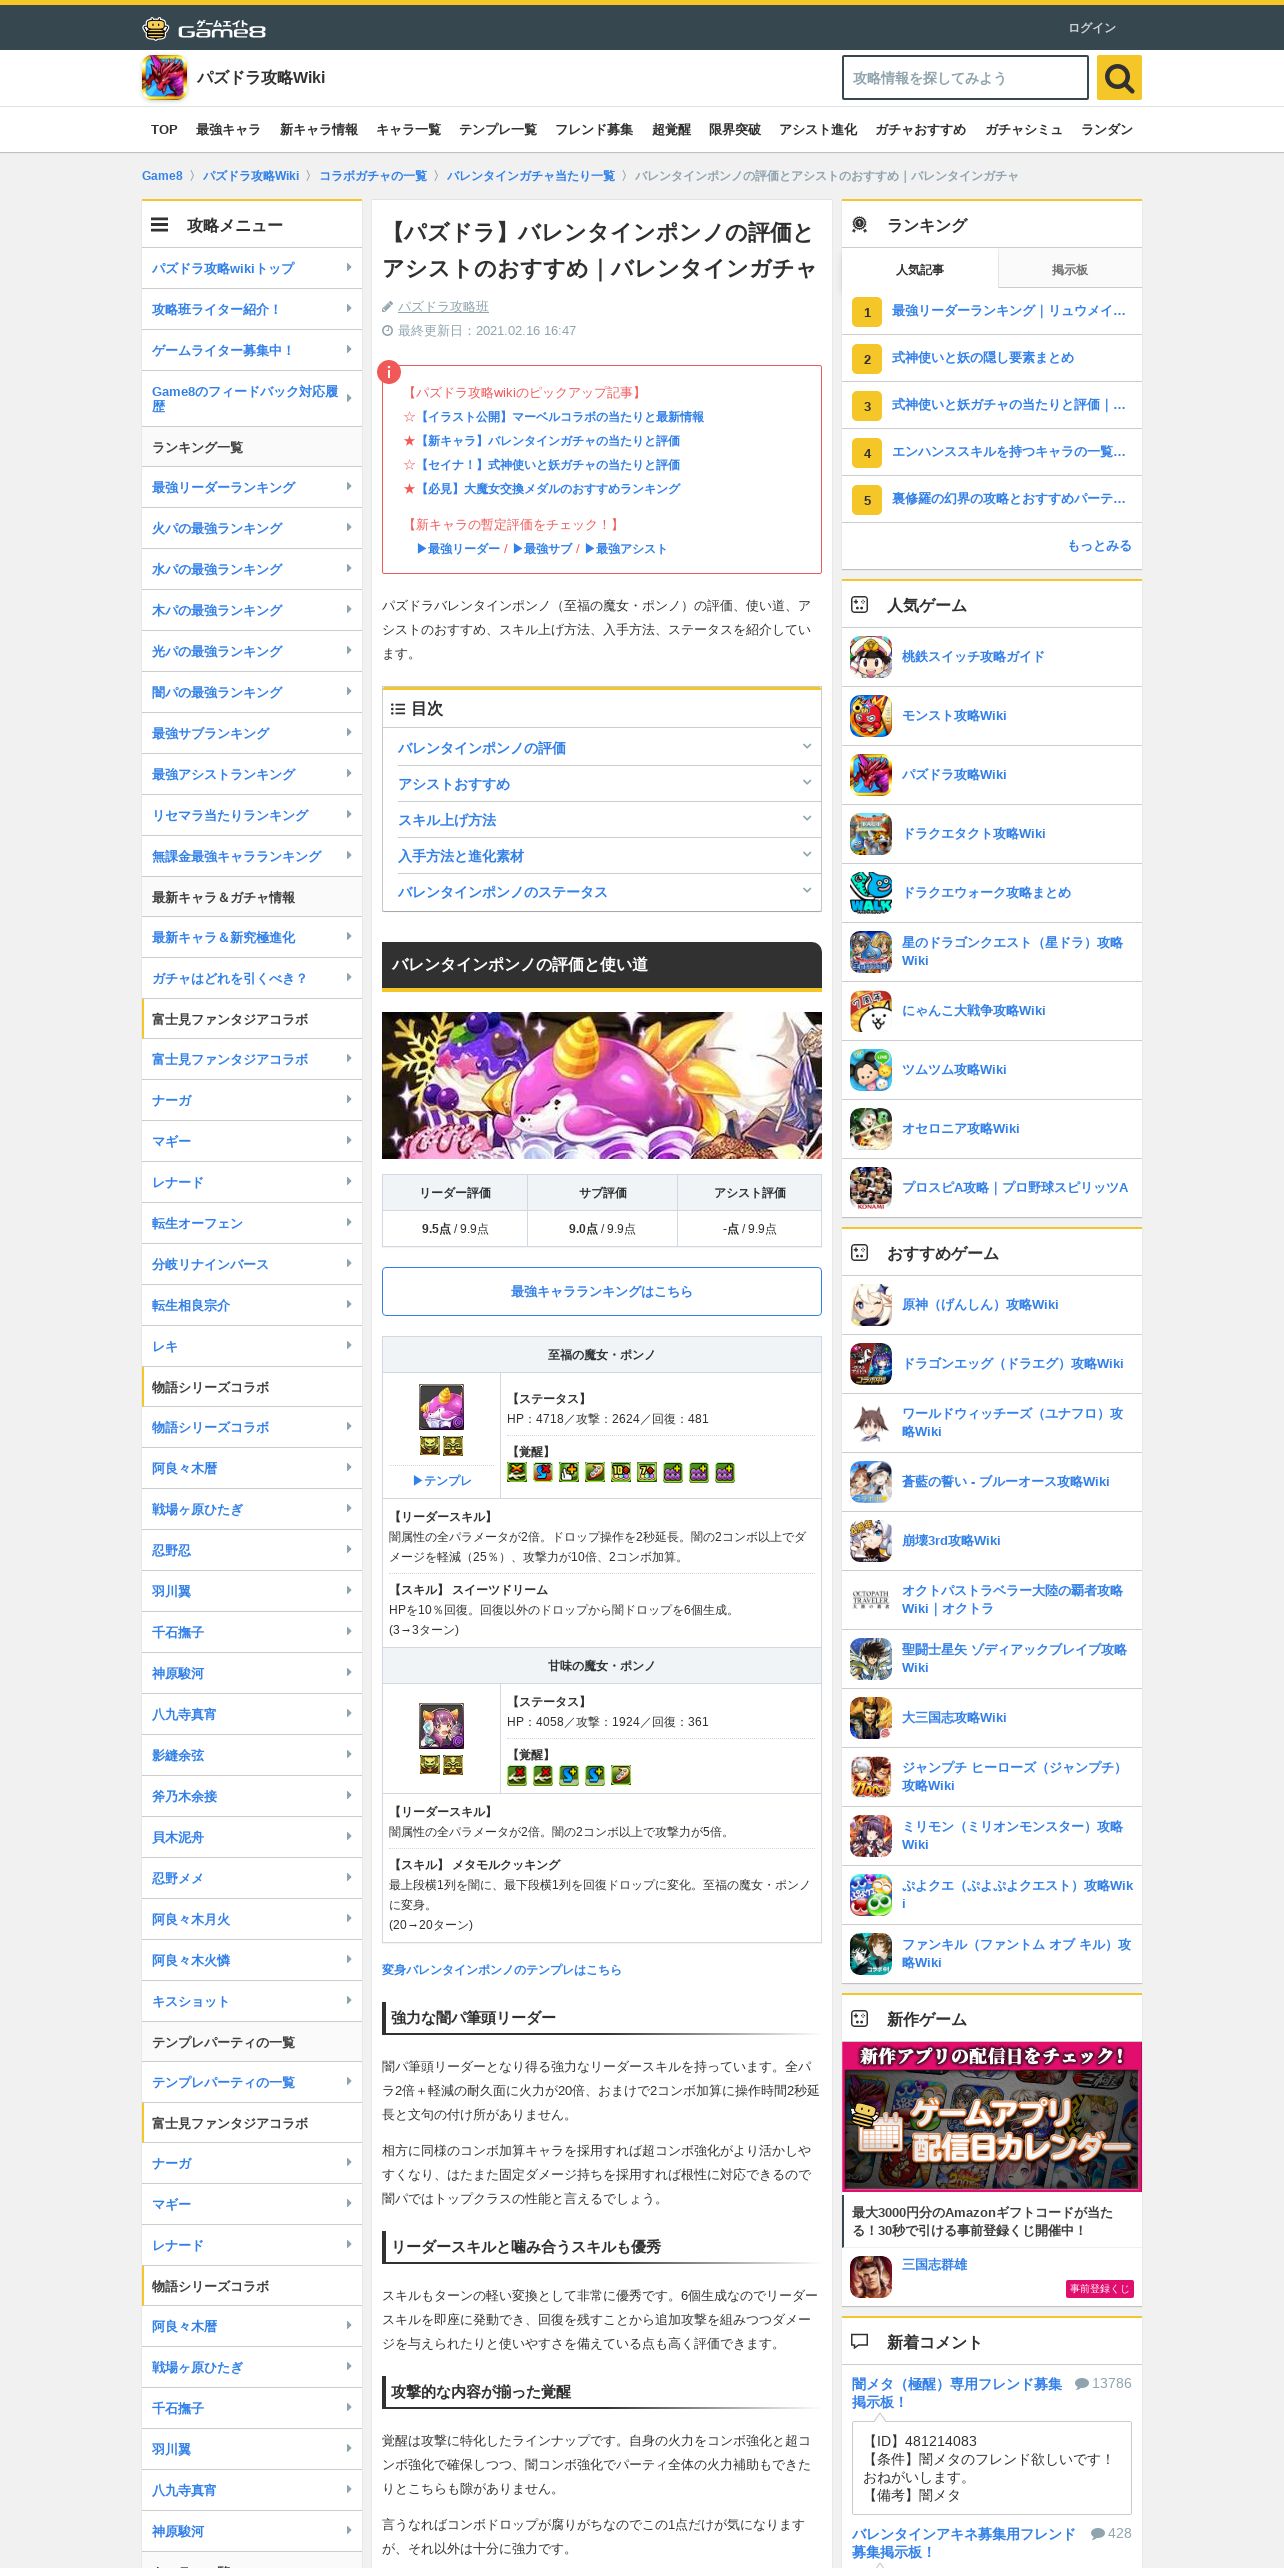Open バレンタインガチャ当たり一覧 breadcrumb
This screenshot has height=2568, width=1284.
pyautogui.click(x=530, y=176)
